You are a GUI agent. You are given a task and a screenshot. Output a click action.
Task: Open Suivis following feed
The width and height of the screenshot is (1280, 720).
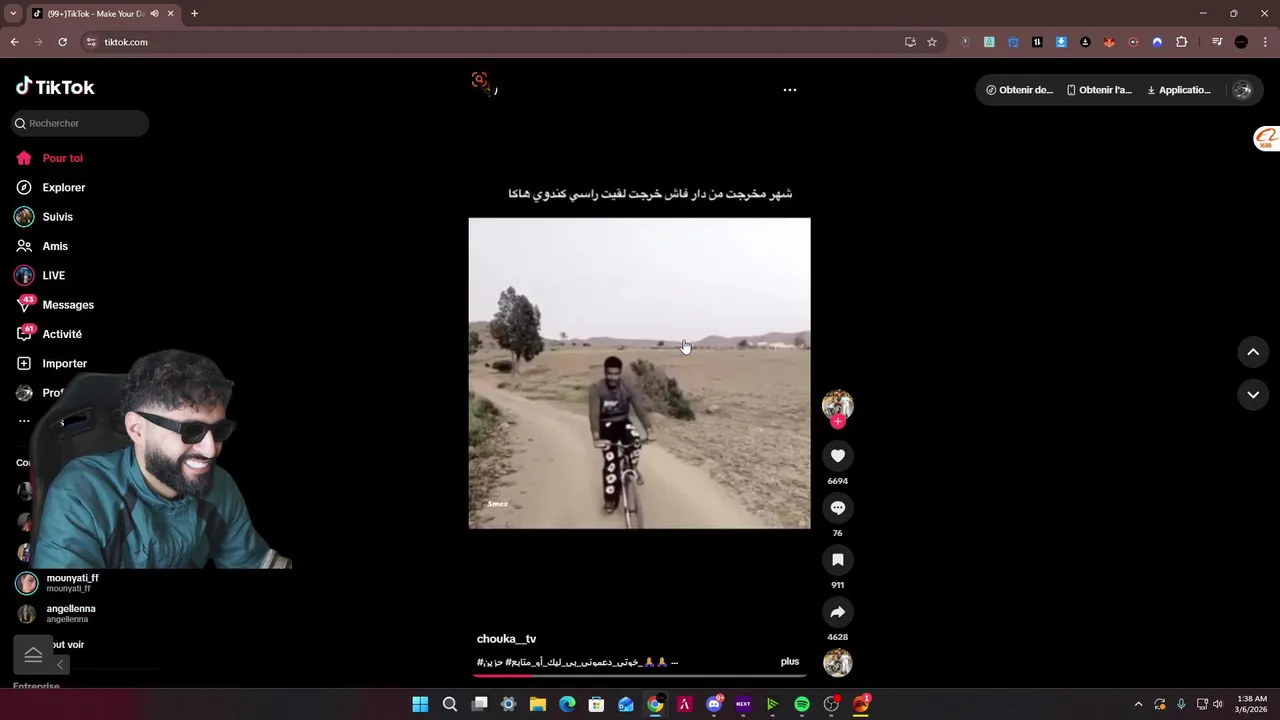coord(45,217)
